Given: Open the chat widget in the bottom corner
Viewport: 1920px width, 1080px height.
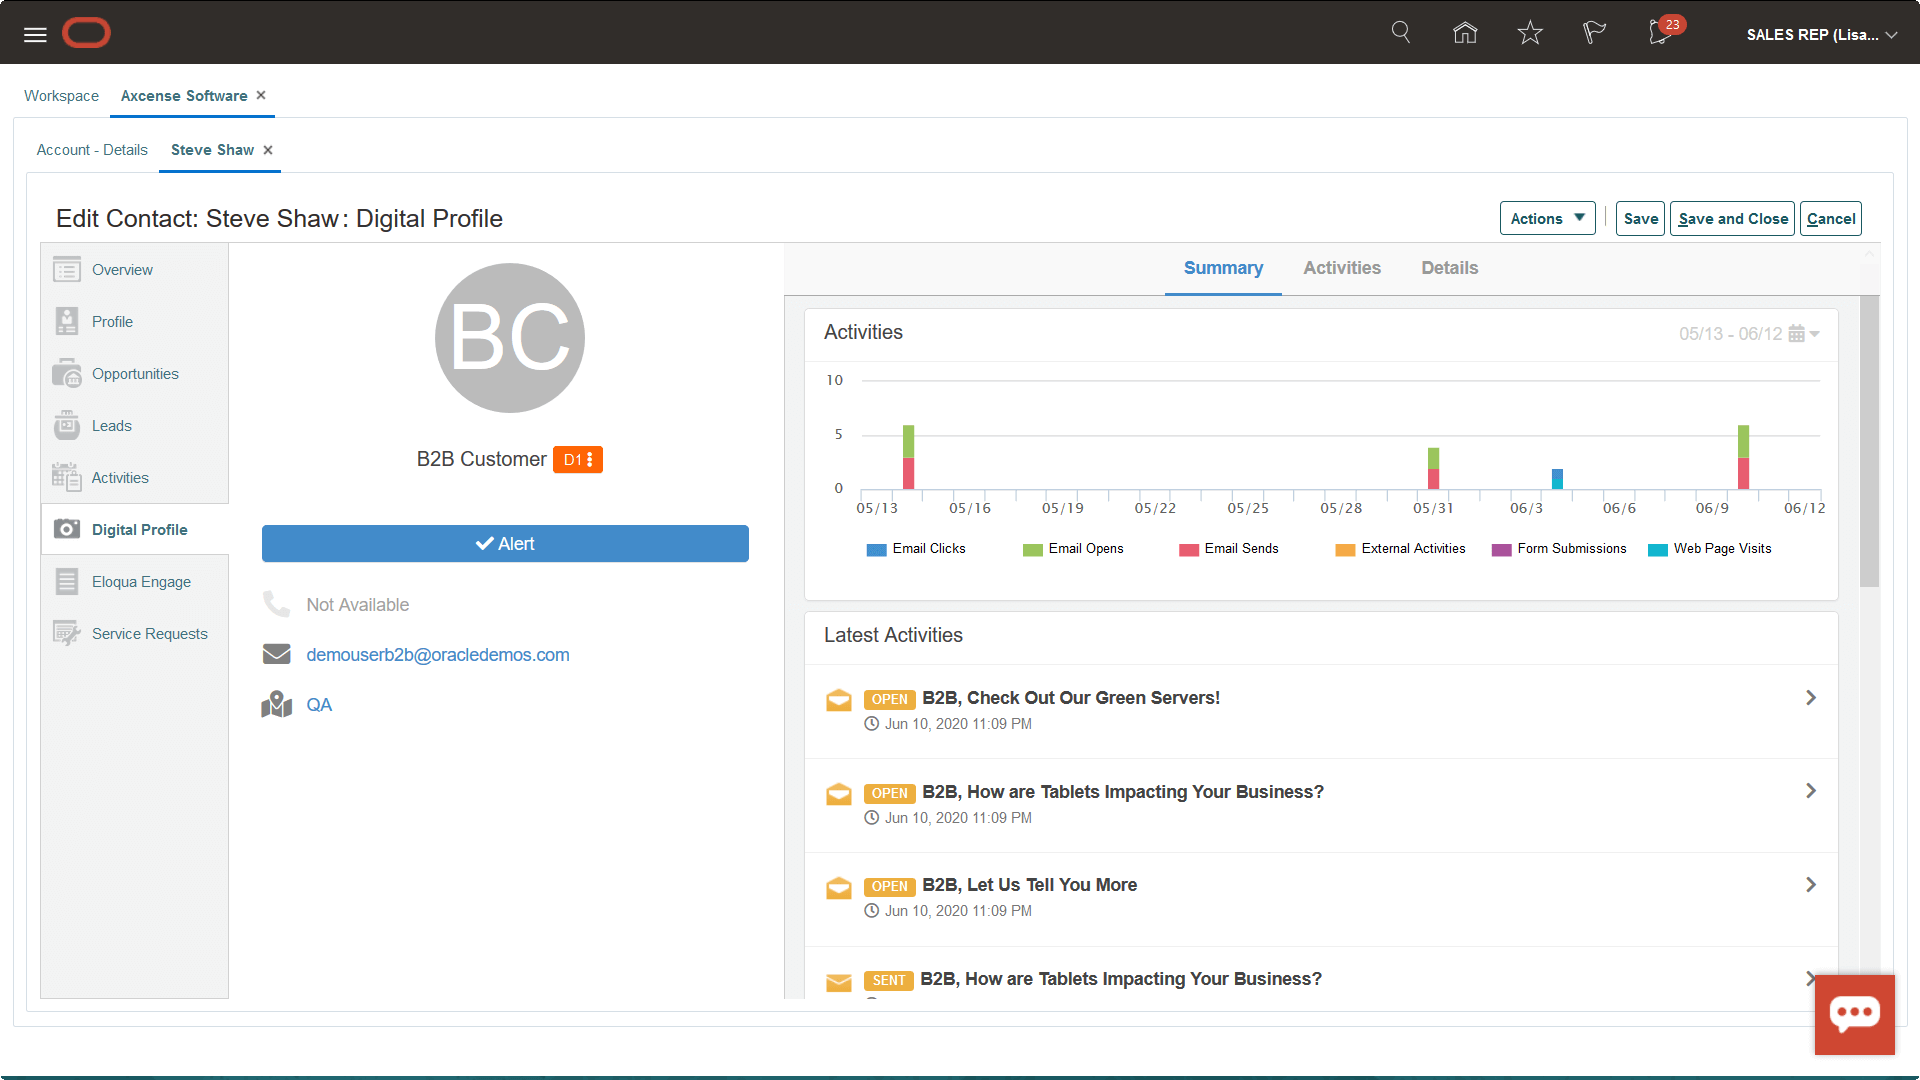Looking at the screenshot, I should (x=1855, y=1015).
